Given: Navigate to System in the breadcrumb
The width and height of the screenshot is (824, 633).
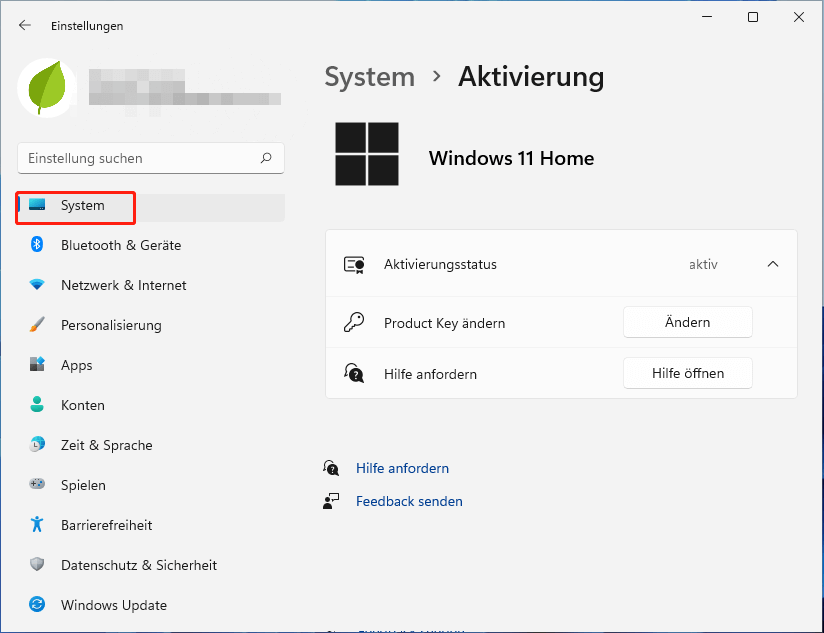Looking at the screenshot, I should click(x=369, y=77).
